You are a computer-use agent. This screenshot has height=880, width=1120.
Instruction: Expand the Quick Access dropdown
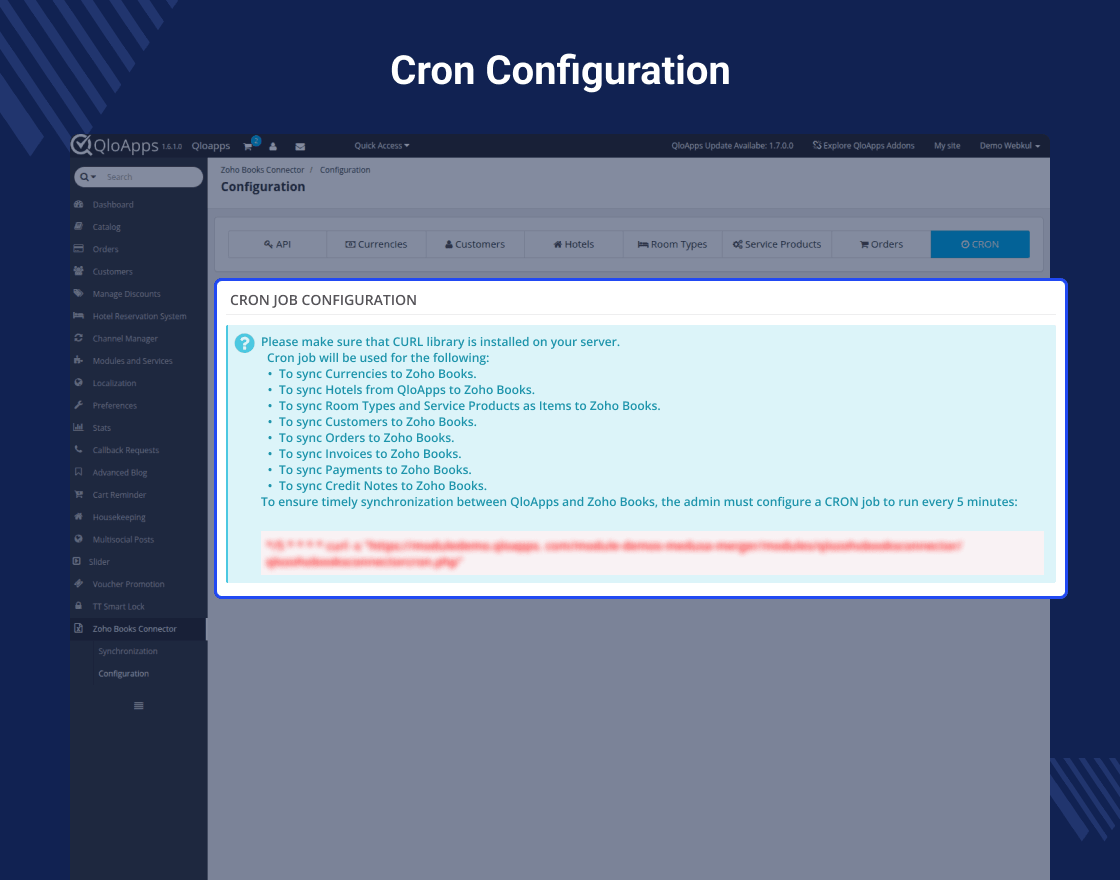coord(381,146)
